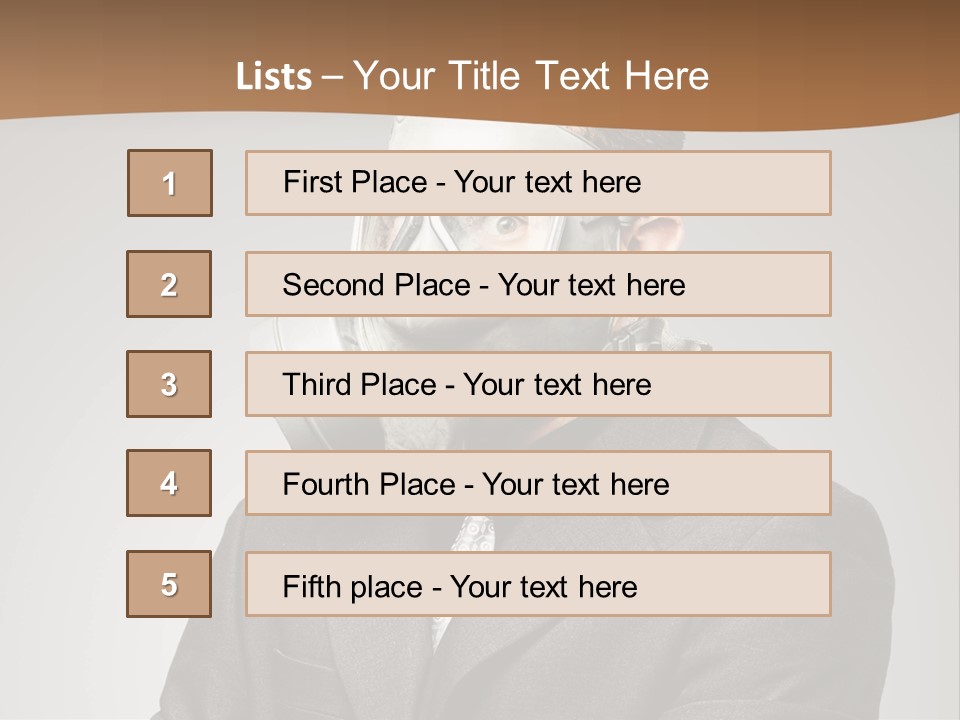Click the word Fifth in the list

(x=312, y=586)
